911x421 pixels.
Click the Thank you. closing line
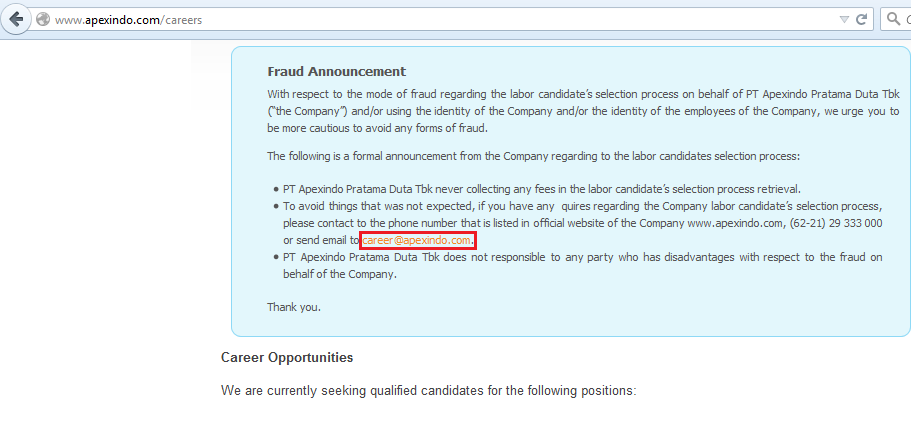[294, 307]
